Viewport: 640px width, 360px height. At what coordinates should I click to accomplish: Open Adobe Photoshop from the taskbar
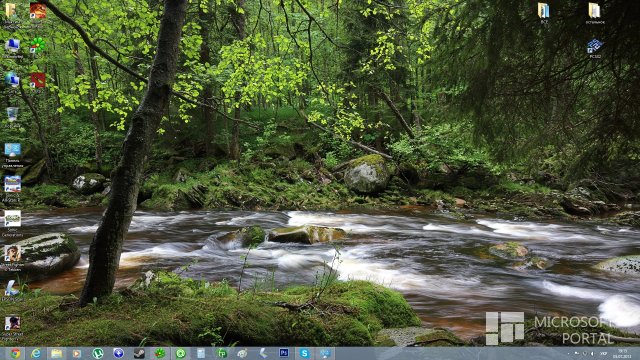tap(284, 353)
